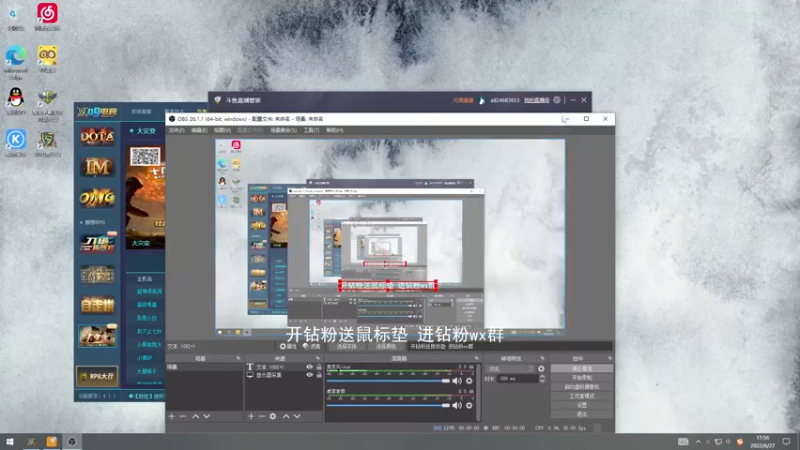Open microphone audio settings gear

469,381
